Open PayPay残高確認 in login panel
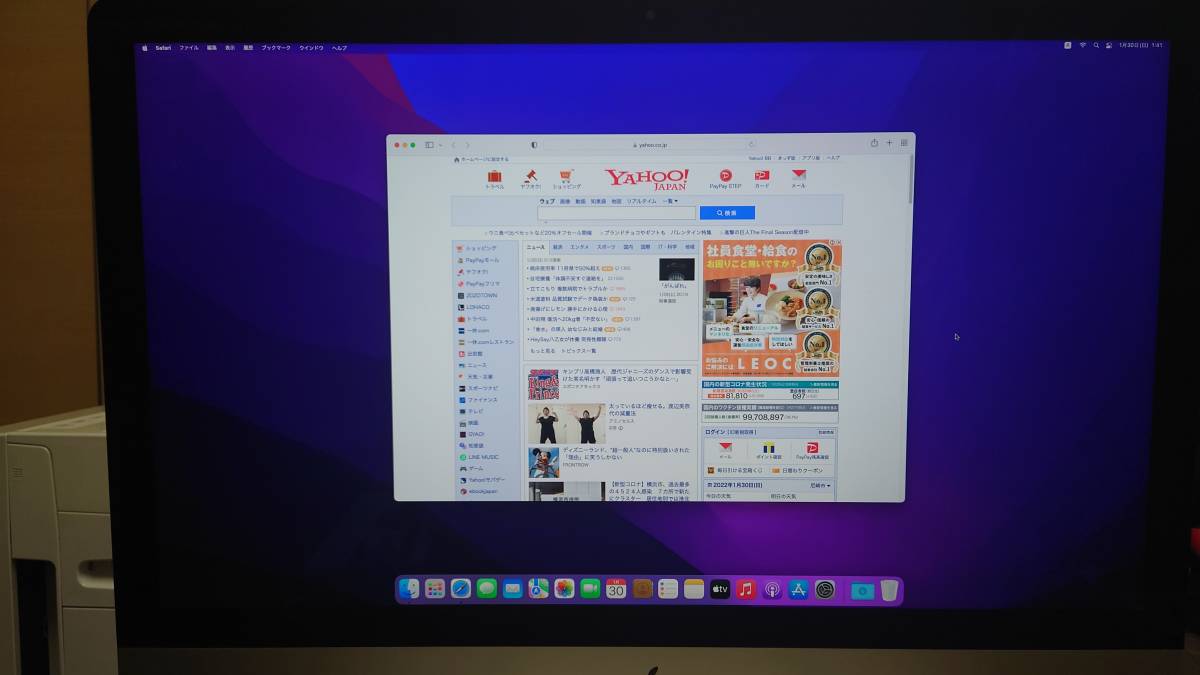Viewport: 1200px width, 675px height. coord(813,451)
